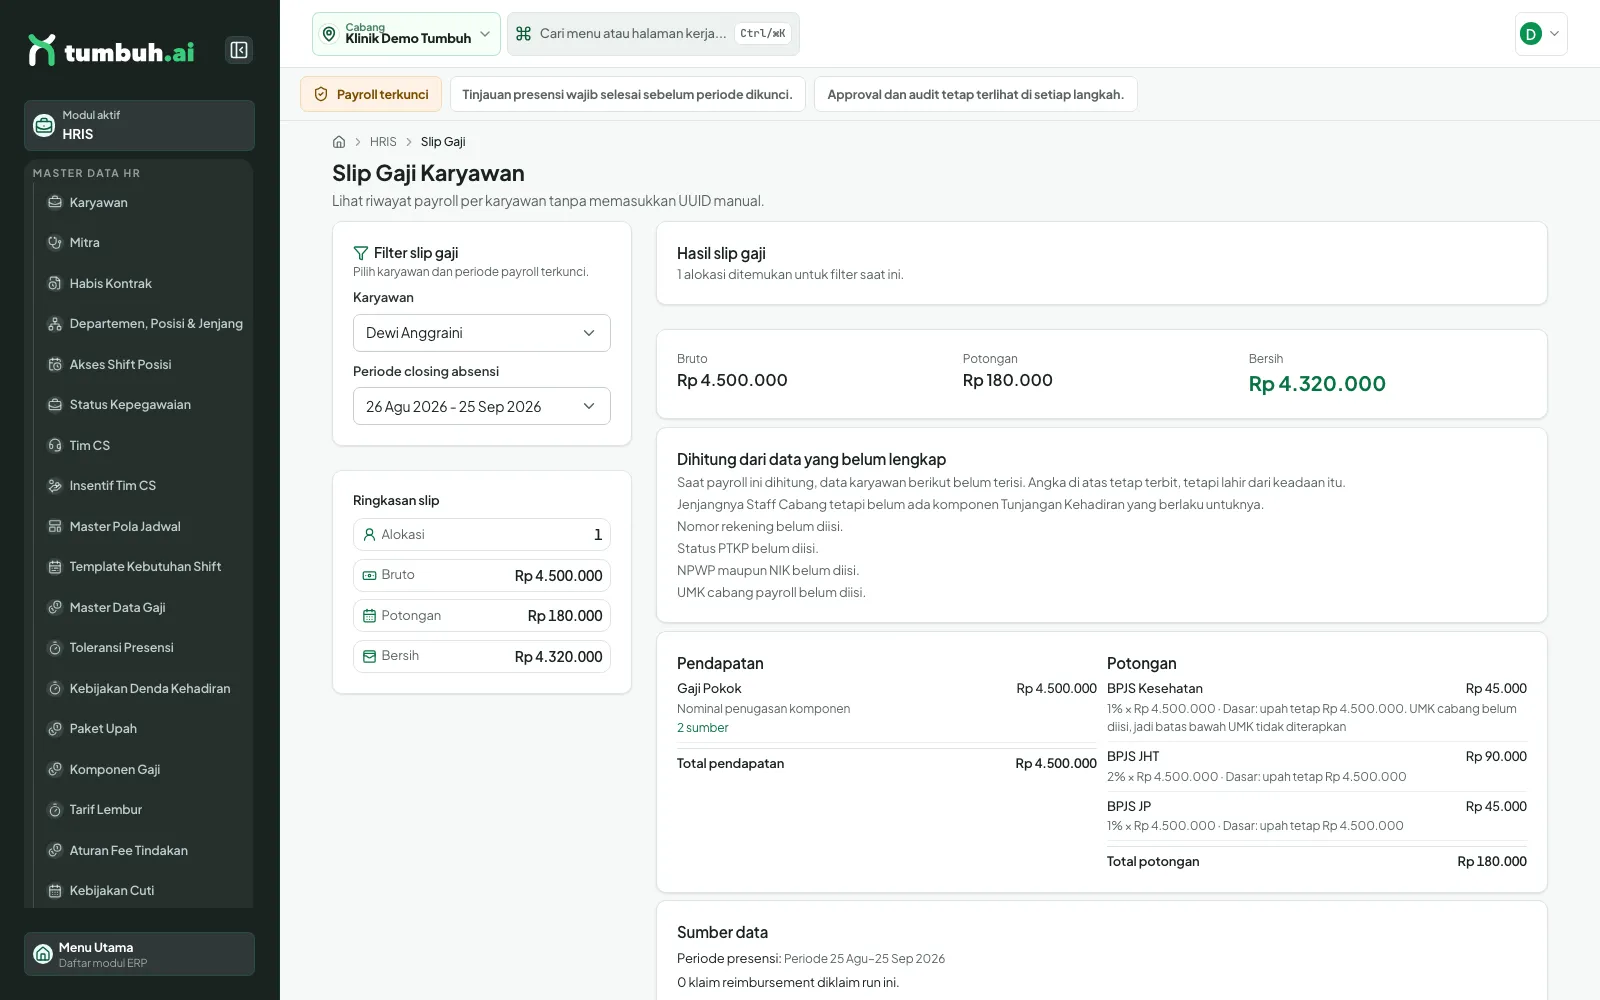The width and height of the screenshot is (1600, 1000).
Task: Click the Toleransi Presensi sidebar icon
Action: click(55, 648)
